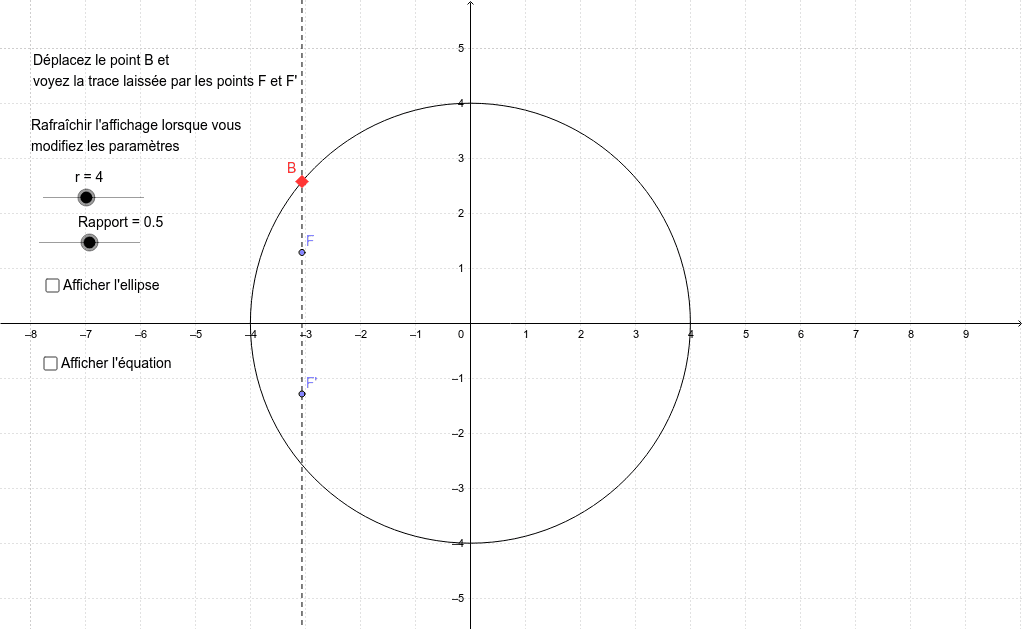Click the 'Rafraîchir l'affichage lorsque vous' text

136,125
